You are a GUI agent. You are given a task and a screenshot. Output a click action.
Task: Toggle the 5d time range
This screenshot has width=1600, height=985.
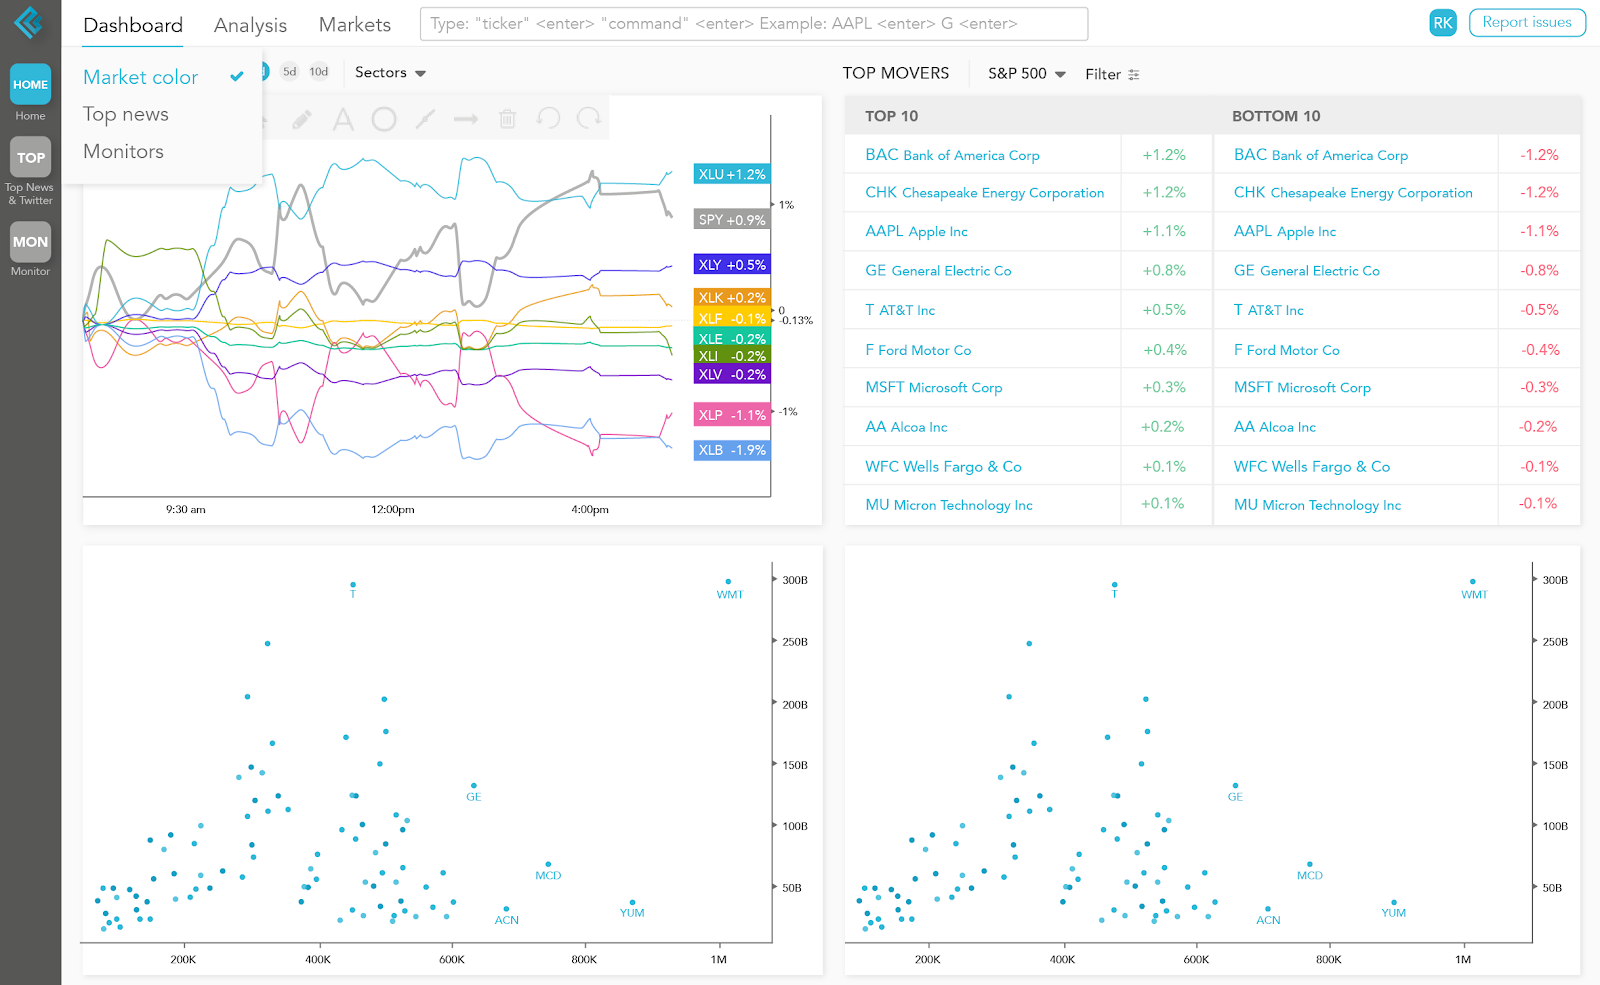click(289, 72)
